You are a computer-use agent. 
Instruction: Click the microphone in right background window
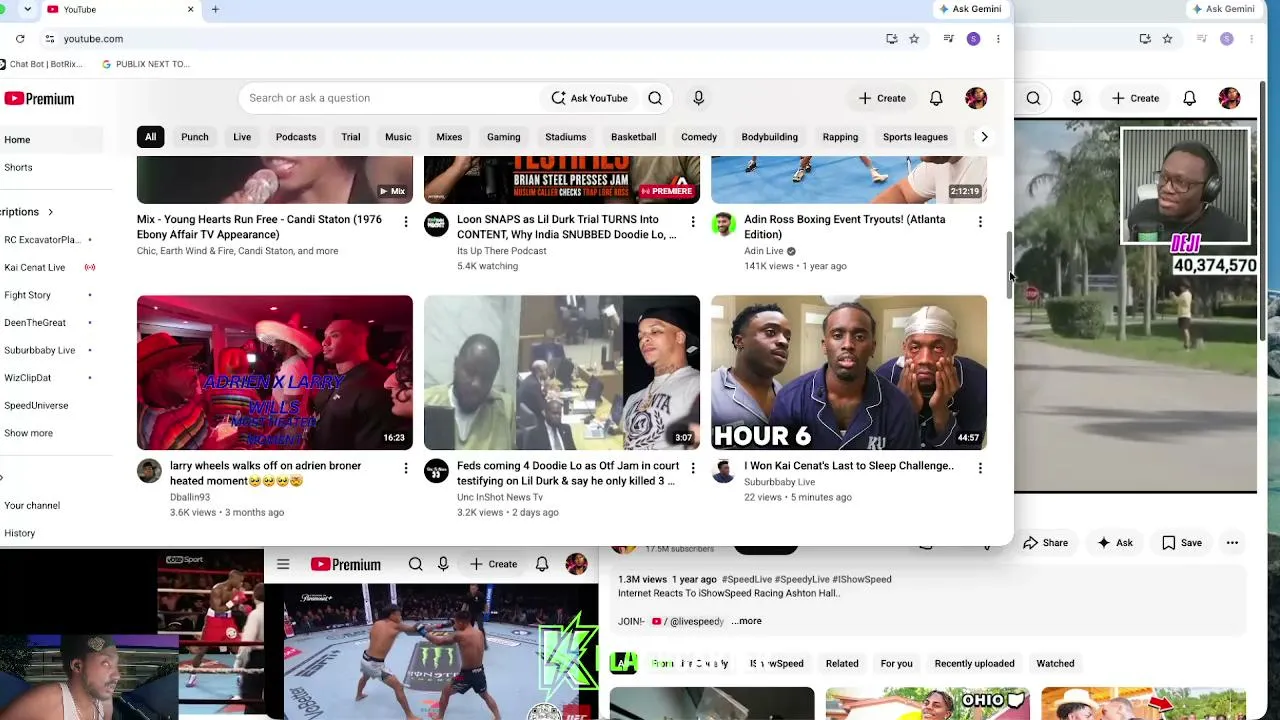coord(1077,98)
